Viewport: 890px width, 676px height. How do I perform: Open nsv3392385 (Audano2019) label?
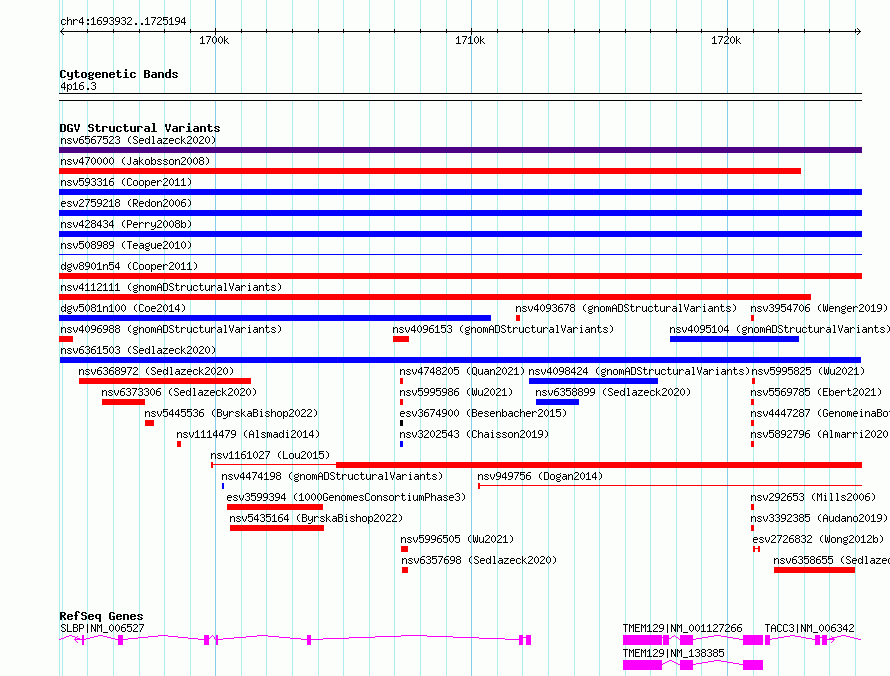click(x=819, y=518)
